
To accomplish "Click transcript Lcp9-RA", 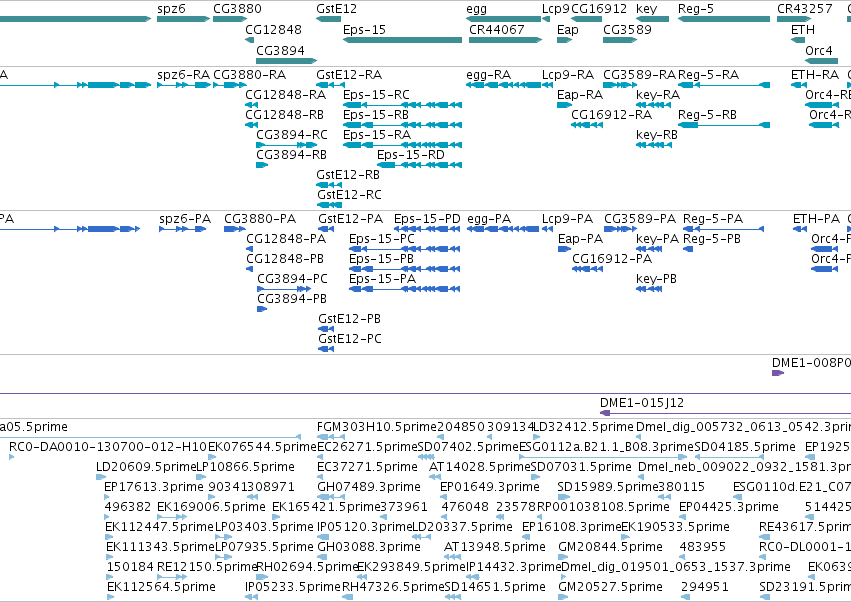I will tap(547, 85).
